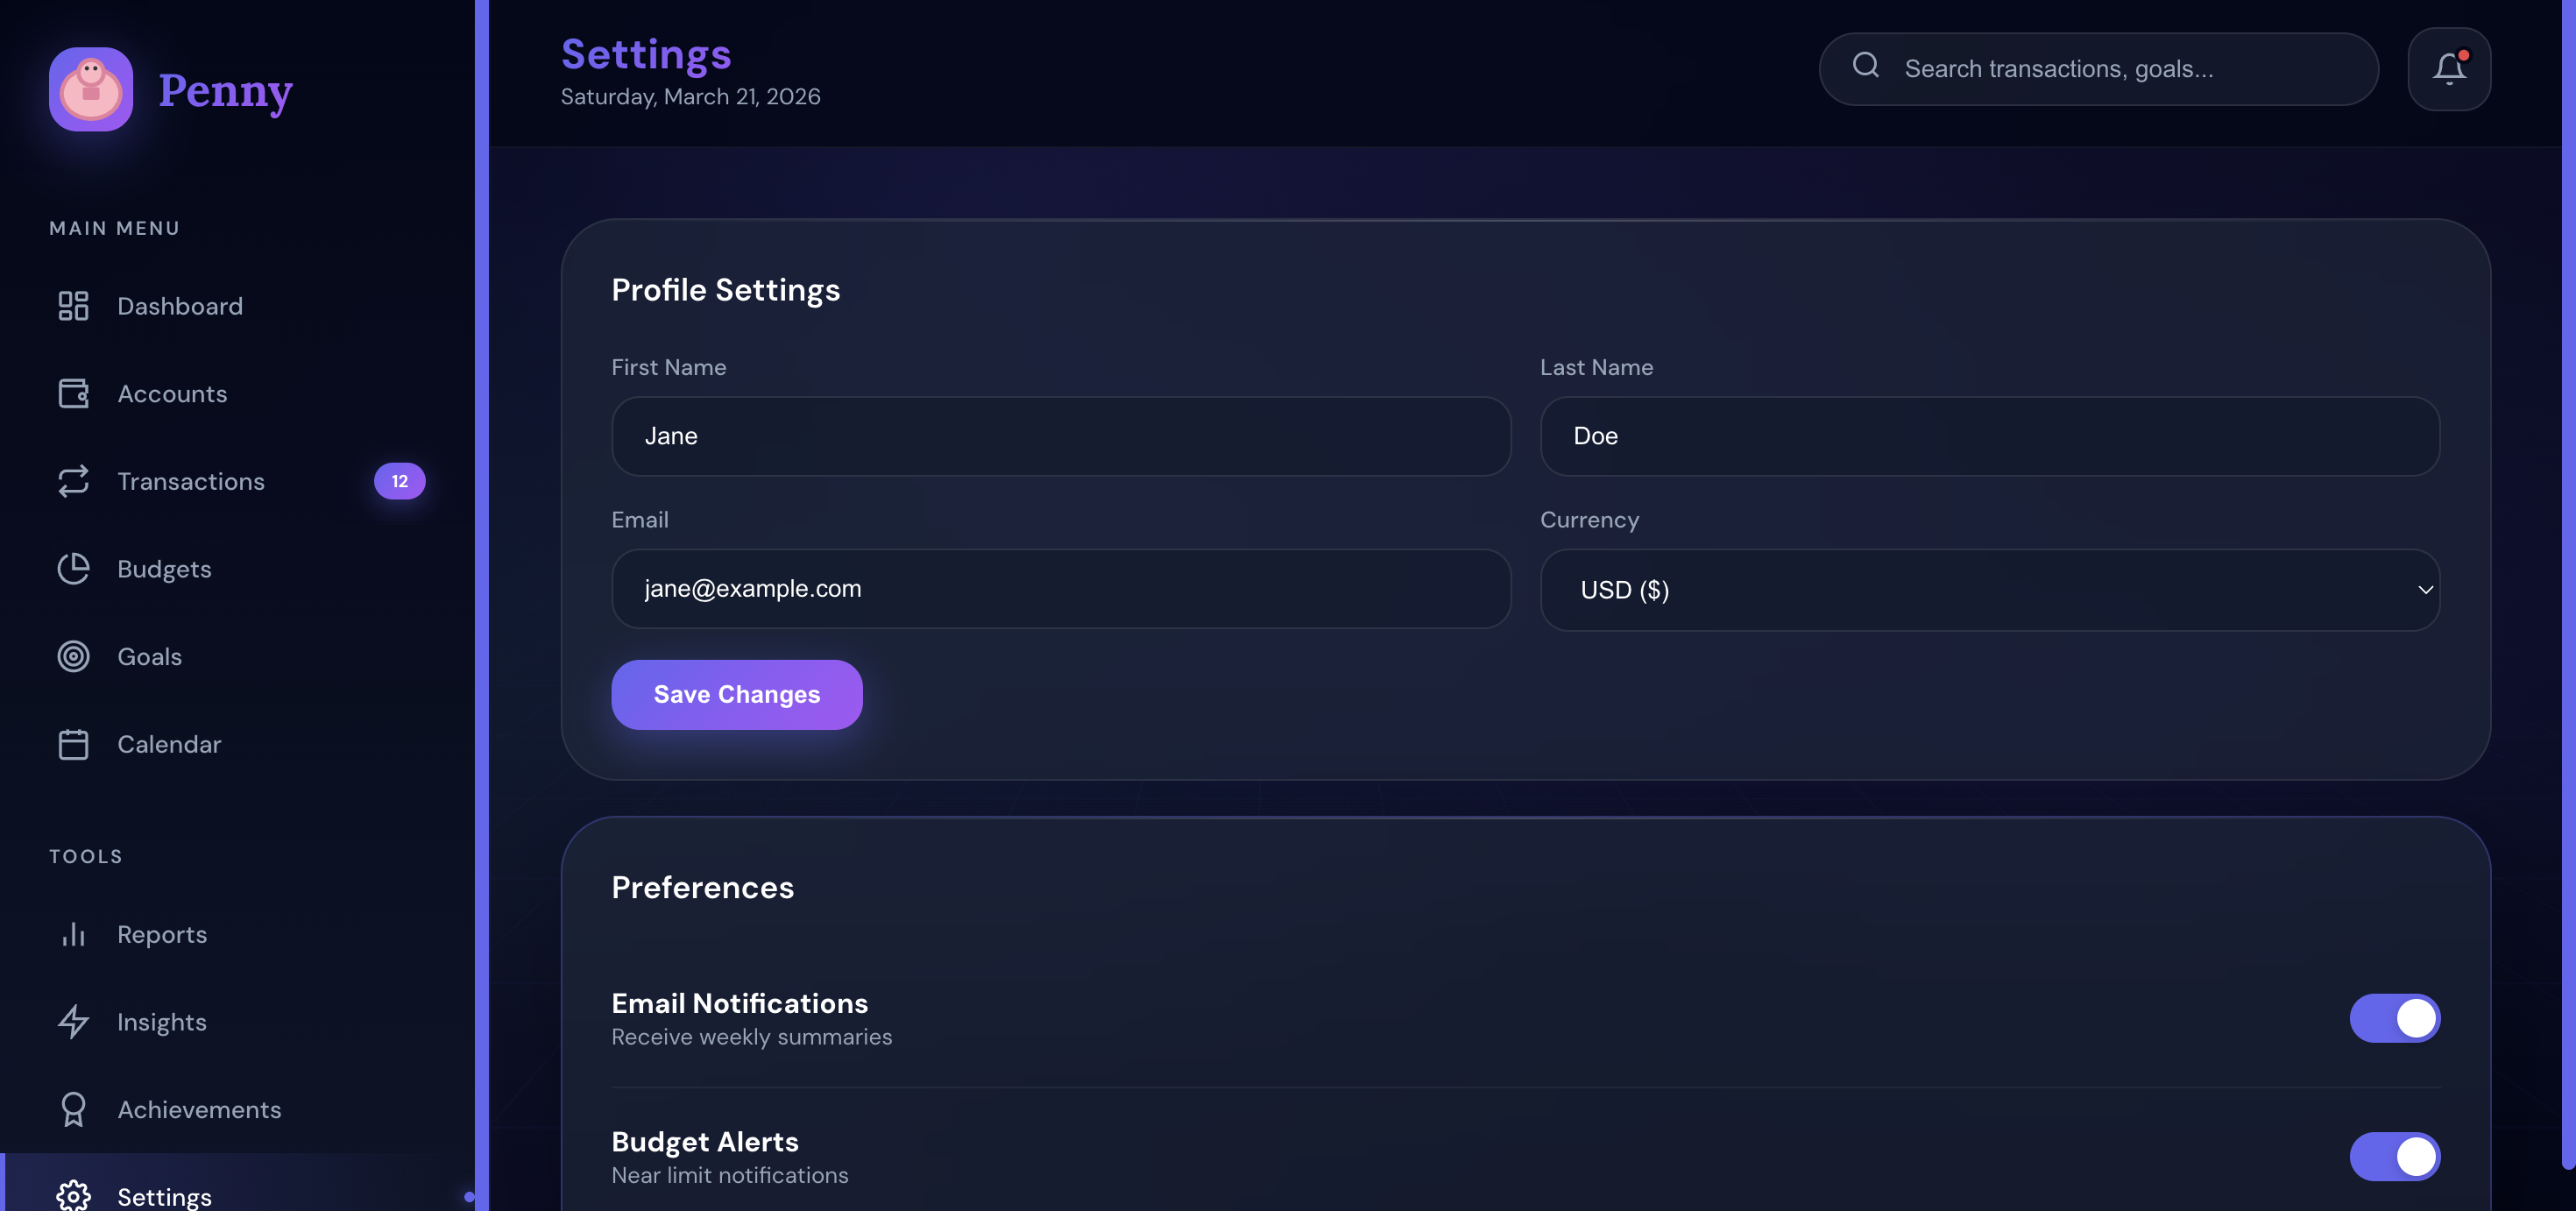Go to Transactions in the main menu
This screenshot has width=2576, height=1211.
click(x=191, y=482)
